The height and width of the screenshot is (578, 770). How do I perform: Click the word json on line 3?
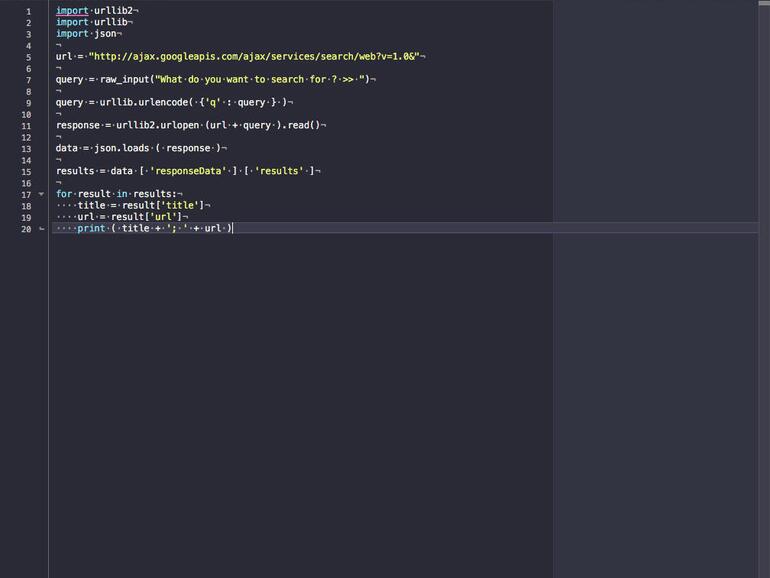pyautogui.click(x=105, y=34)
